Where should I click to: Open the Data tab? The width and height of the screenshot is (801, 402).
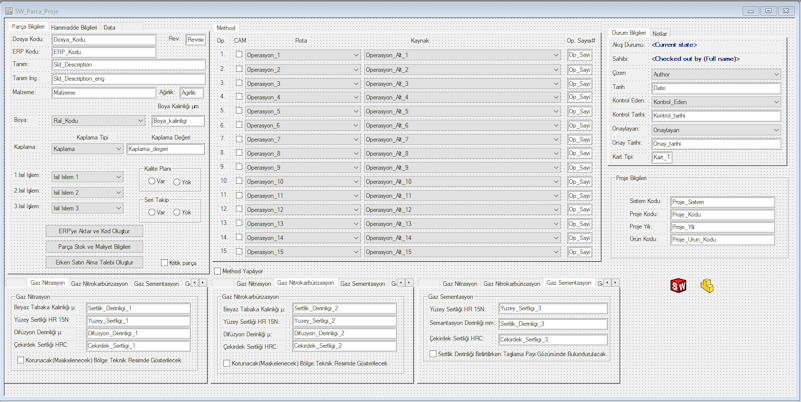pyautogui.click(x=109, y=28)
